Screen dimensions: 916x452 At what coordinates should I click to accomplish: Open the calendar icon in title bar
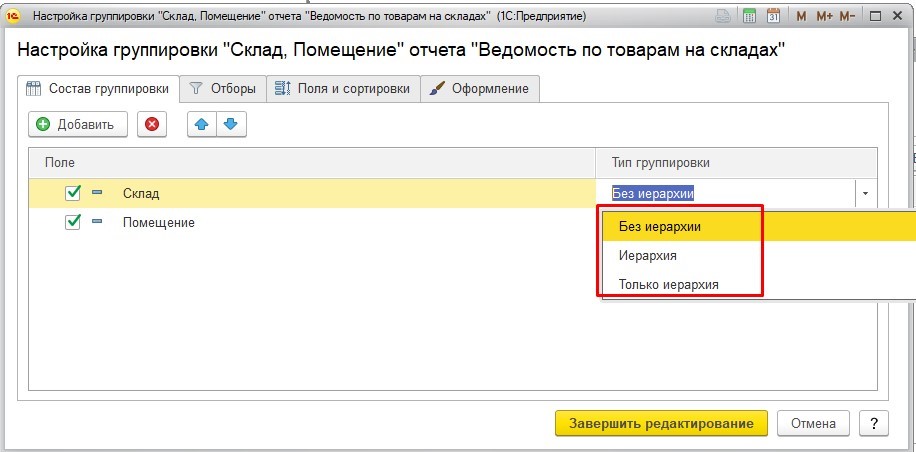773,17
